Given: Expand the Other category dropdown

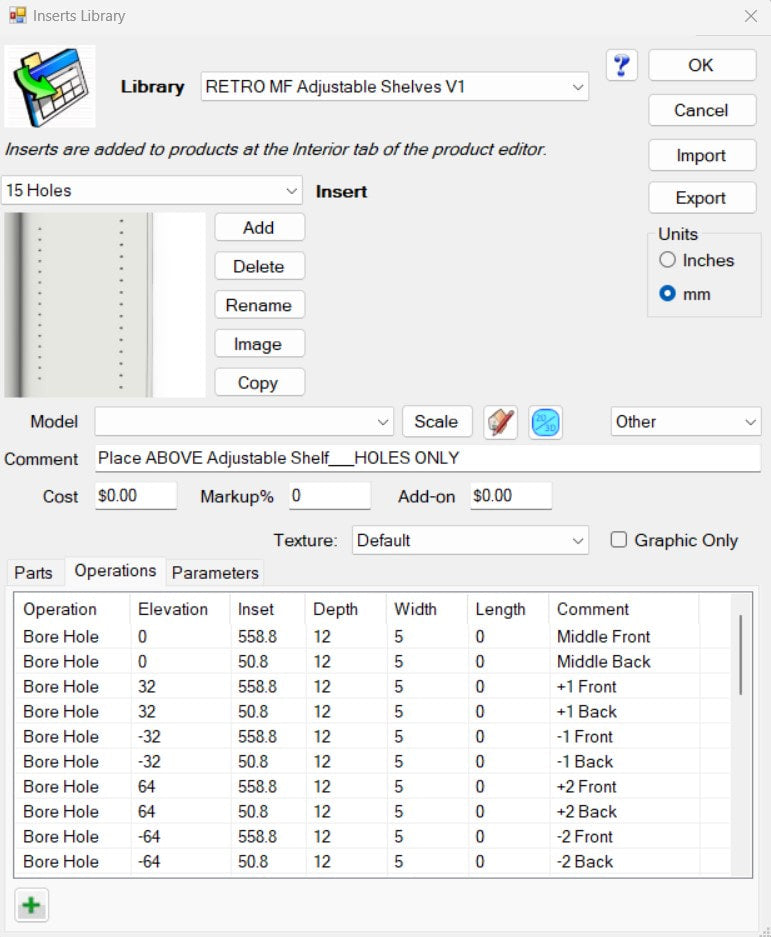Looking at the screenshot, I should click(x=685, y=422).
